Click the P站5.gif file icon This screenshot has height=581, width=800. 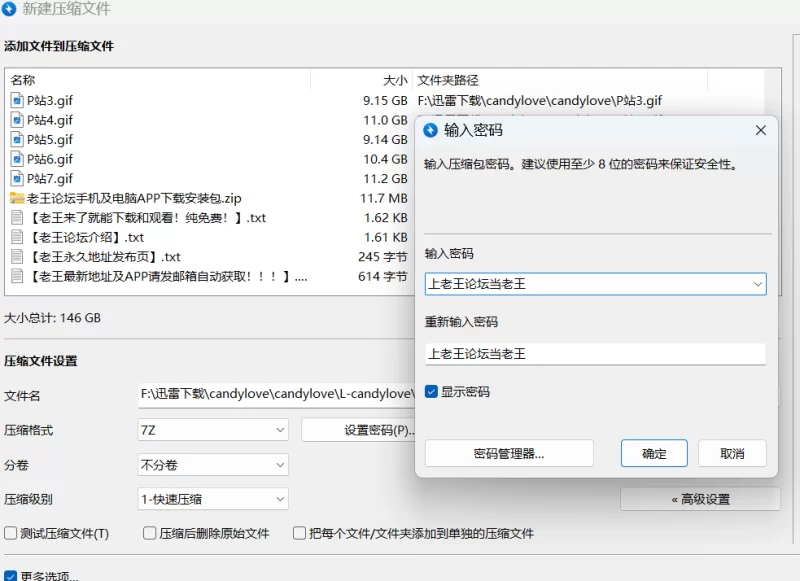coord(17,139)
